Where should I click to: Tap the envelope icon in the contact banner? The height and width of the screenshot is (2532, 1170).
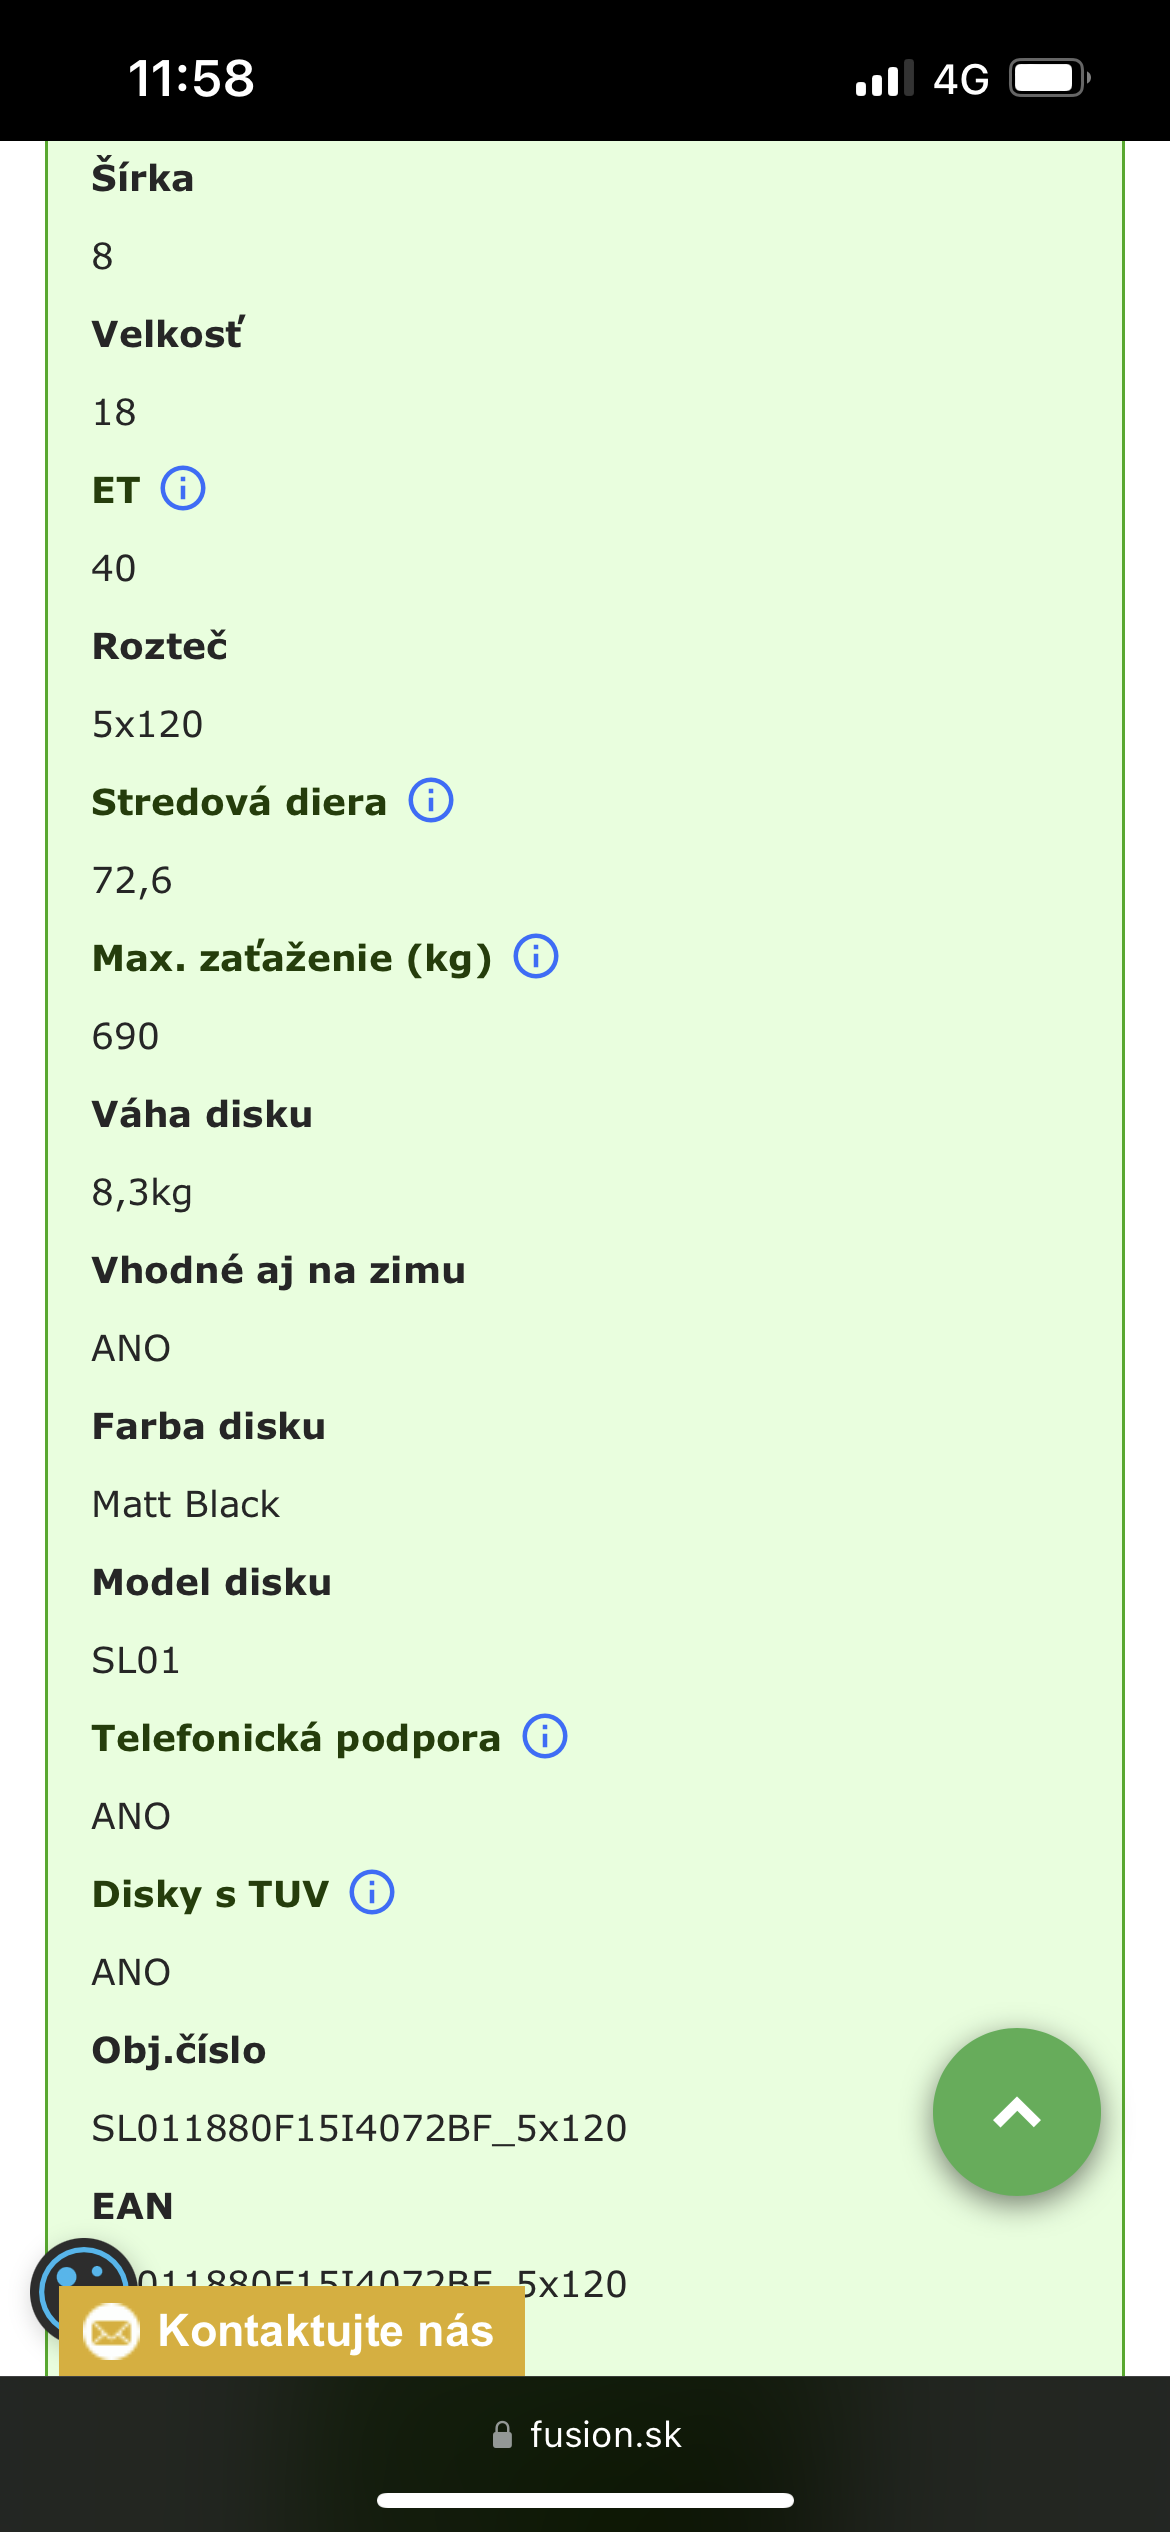[111, 2332]
